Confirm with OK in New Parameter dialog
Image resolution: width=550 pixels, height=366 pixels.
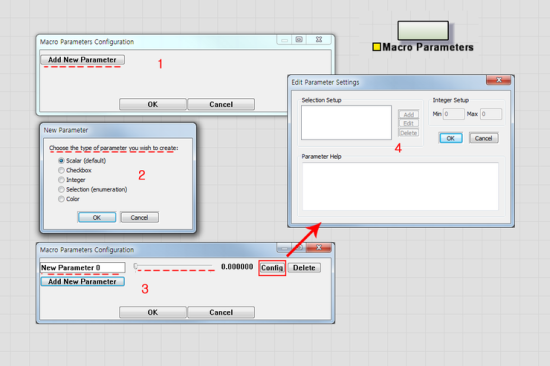97,218
